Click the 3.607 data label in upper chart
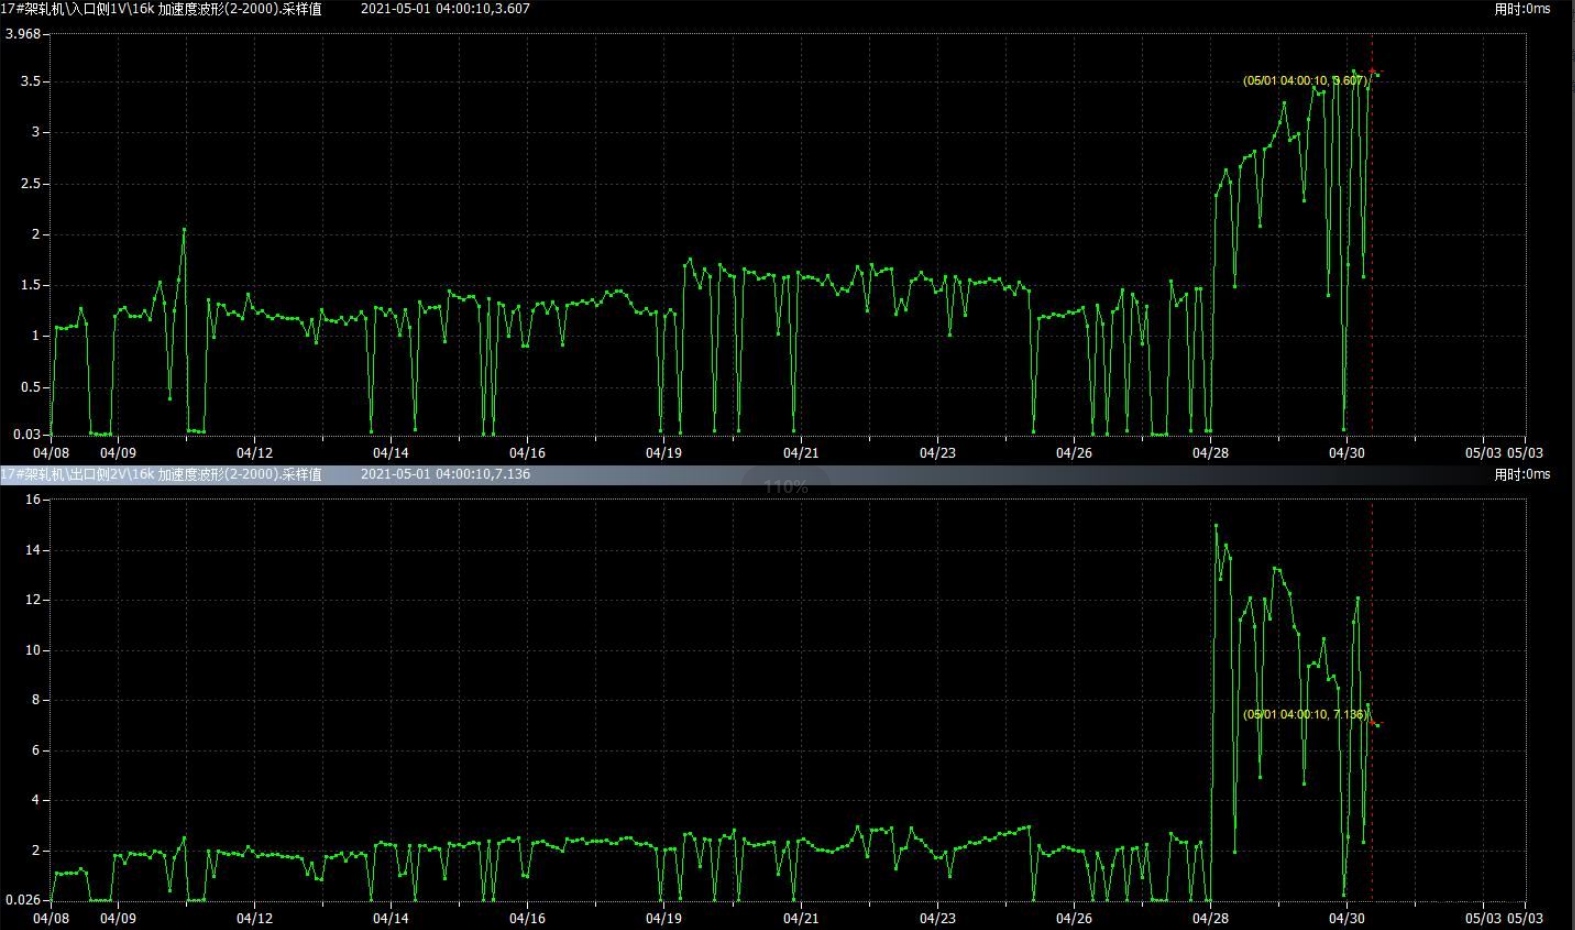This screenshot has height=930, width=1575. coord(1304,81)
